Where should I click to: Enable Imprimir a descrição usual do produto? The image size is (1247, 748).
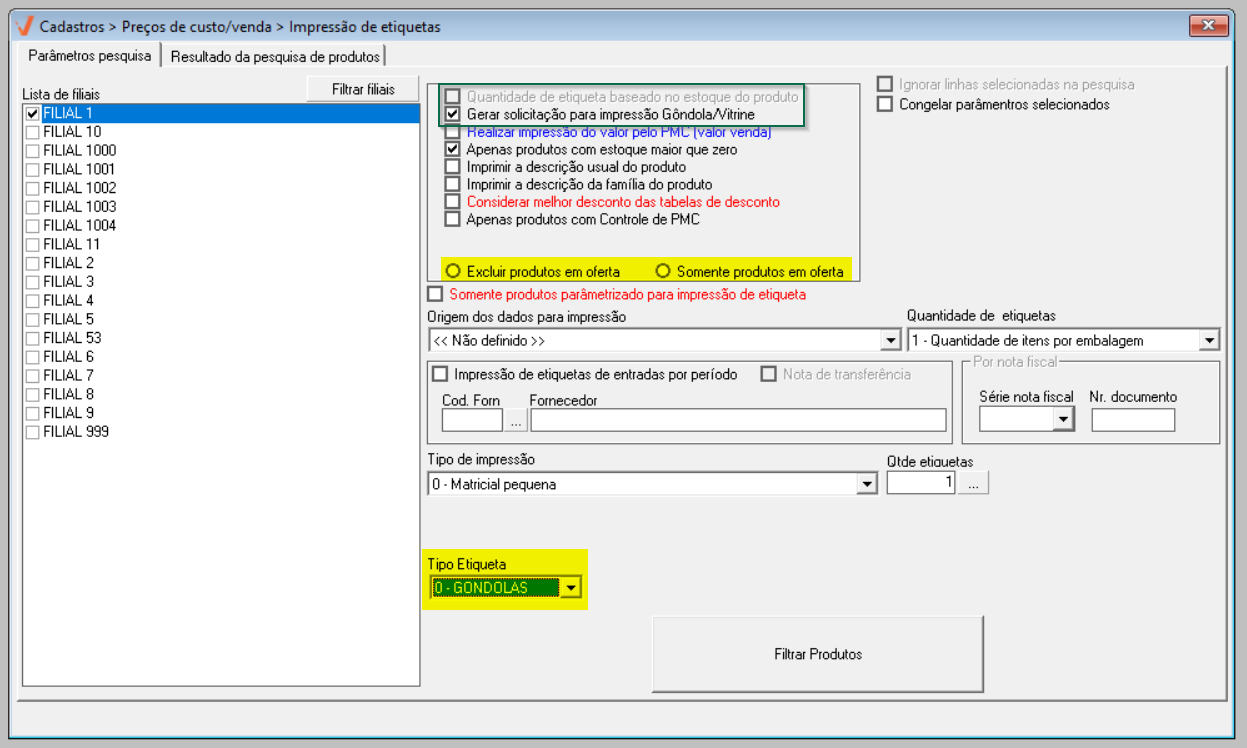point(453,167)
